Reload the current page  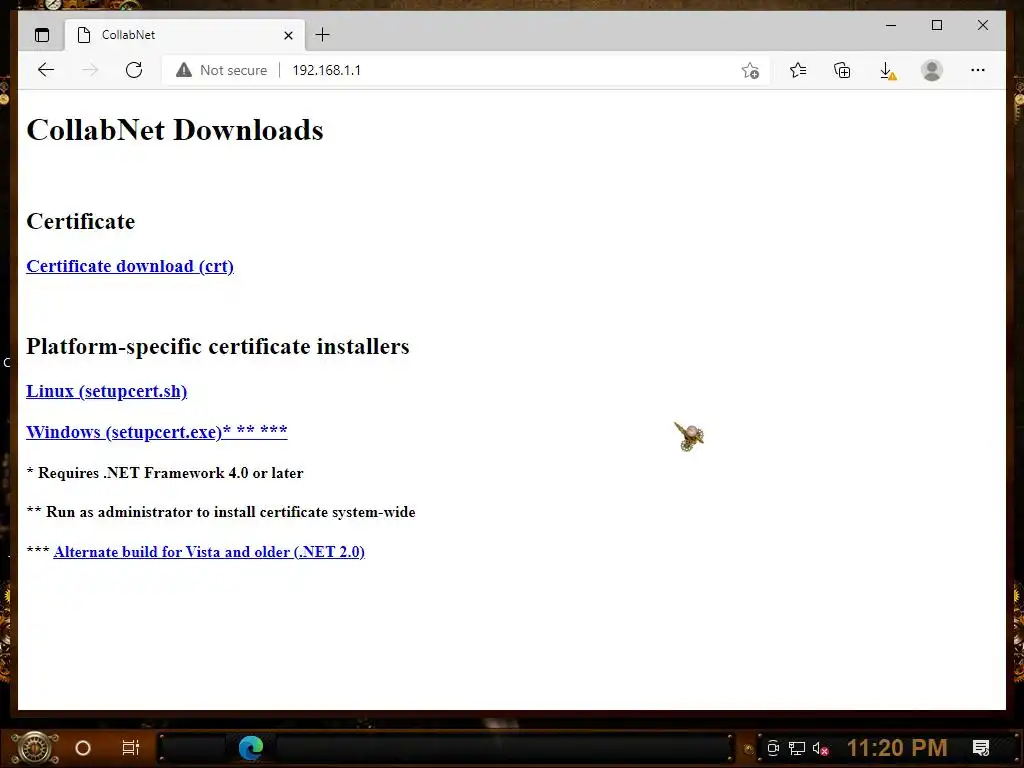[x=134, y=70]
